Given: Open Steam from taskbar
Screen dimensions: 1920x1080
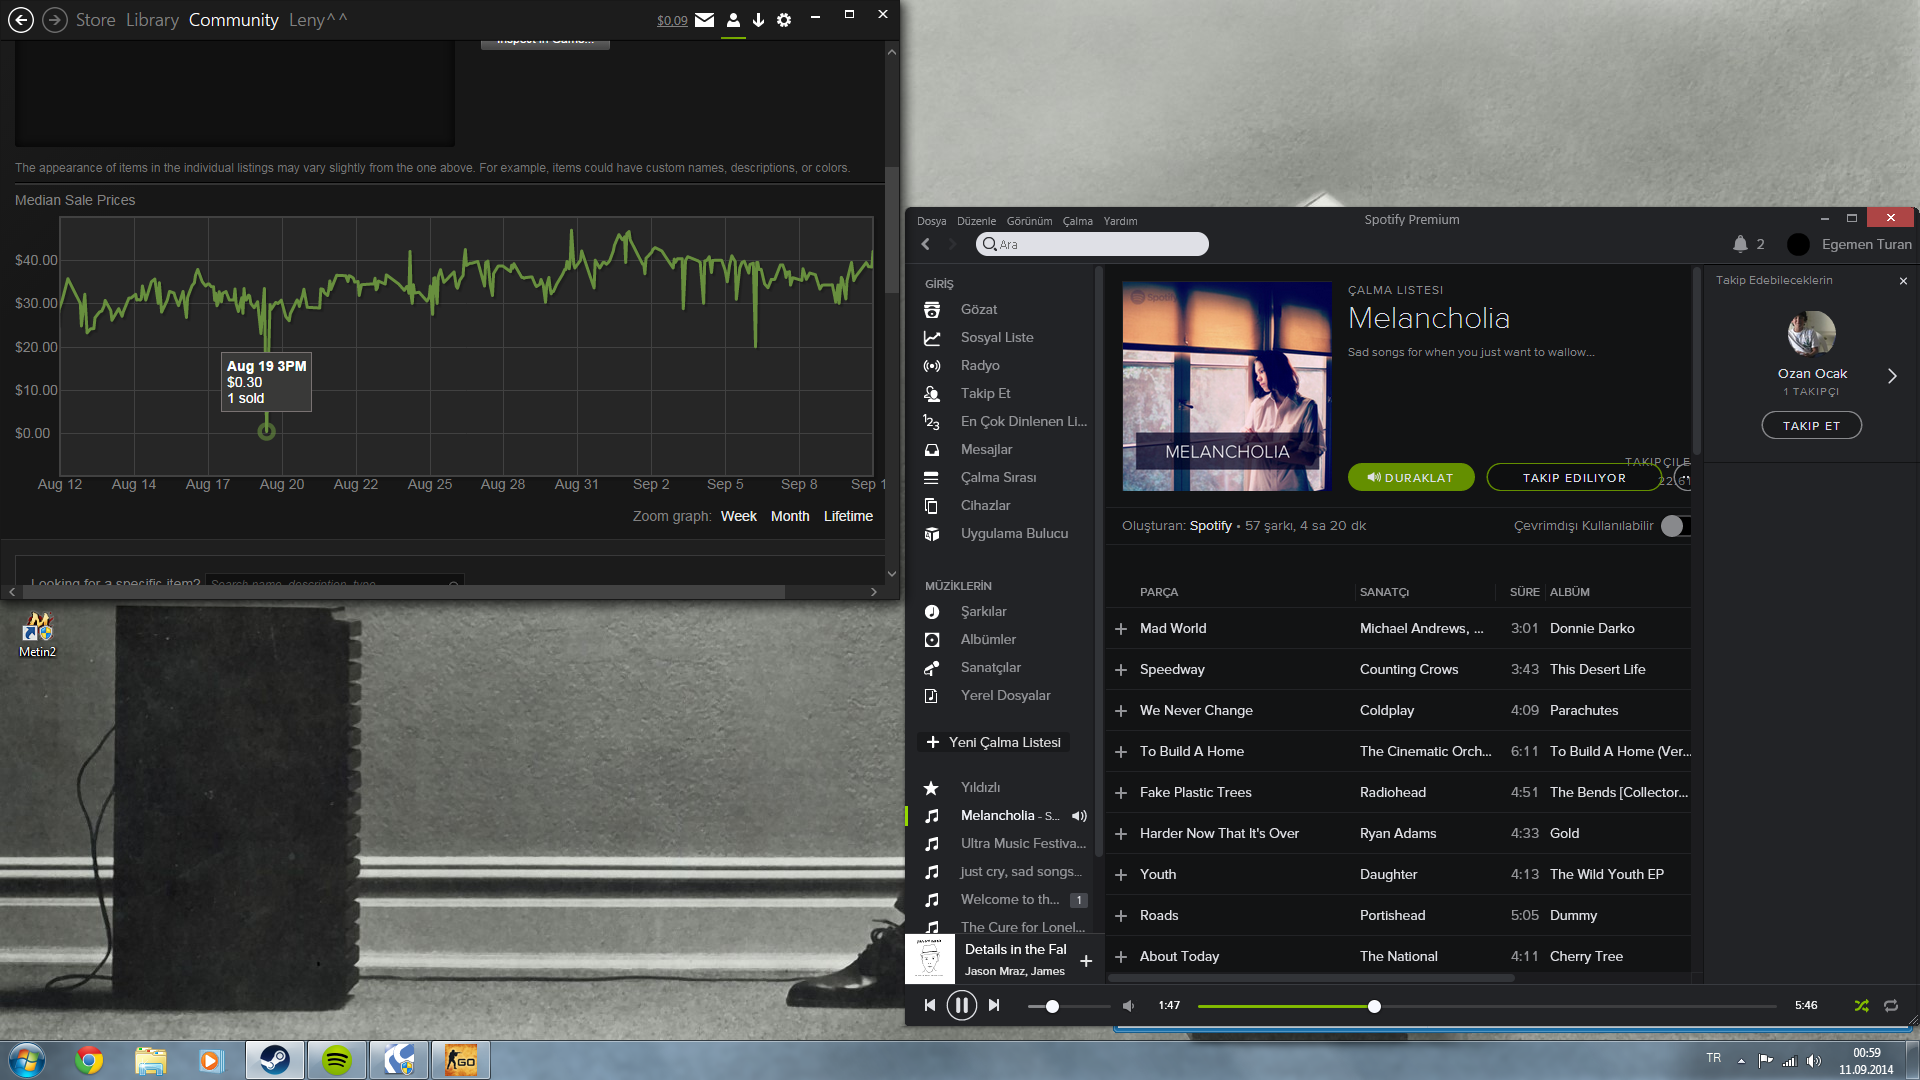Looking at the screenshot, I should click(x=275, y=1060).
